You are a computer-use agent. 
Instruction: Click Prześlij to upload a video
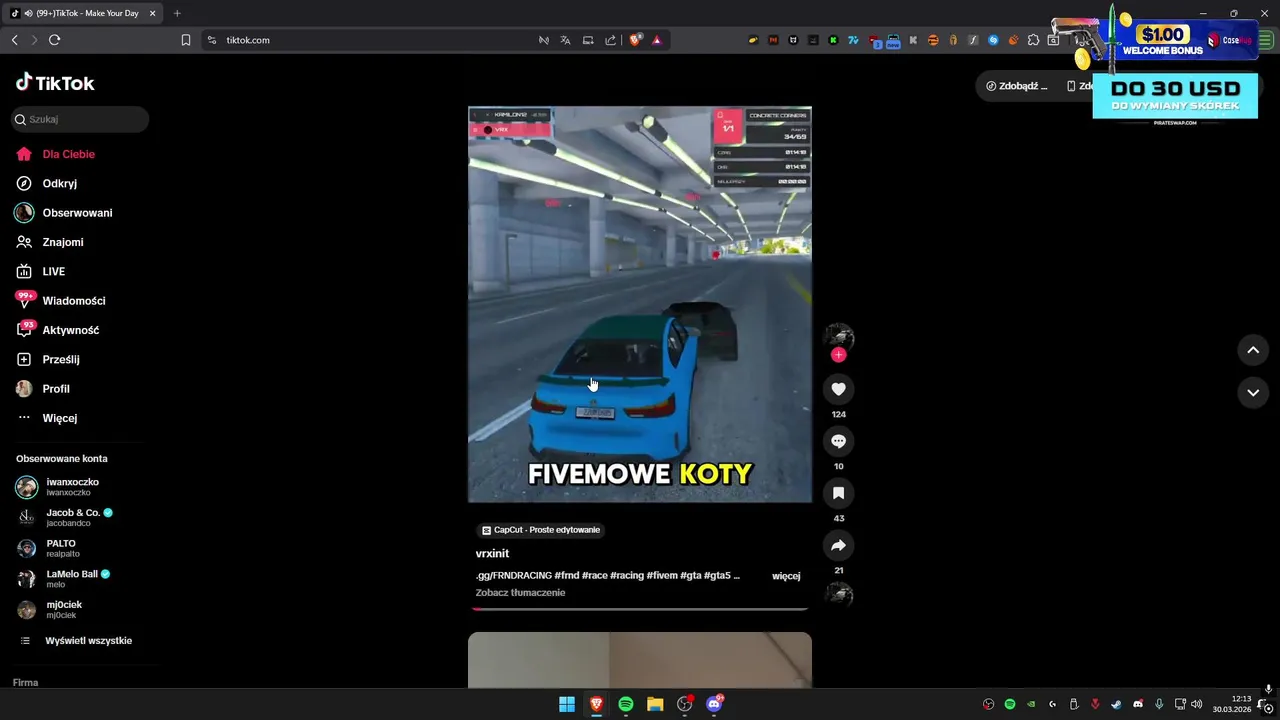[x=48, y=359]
